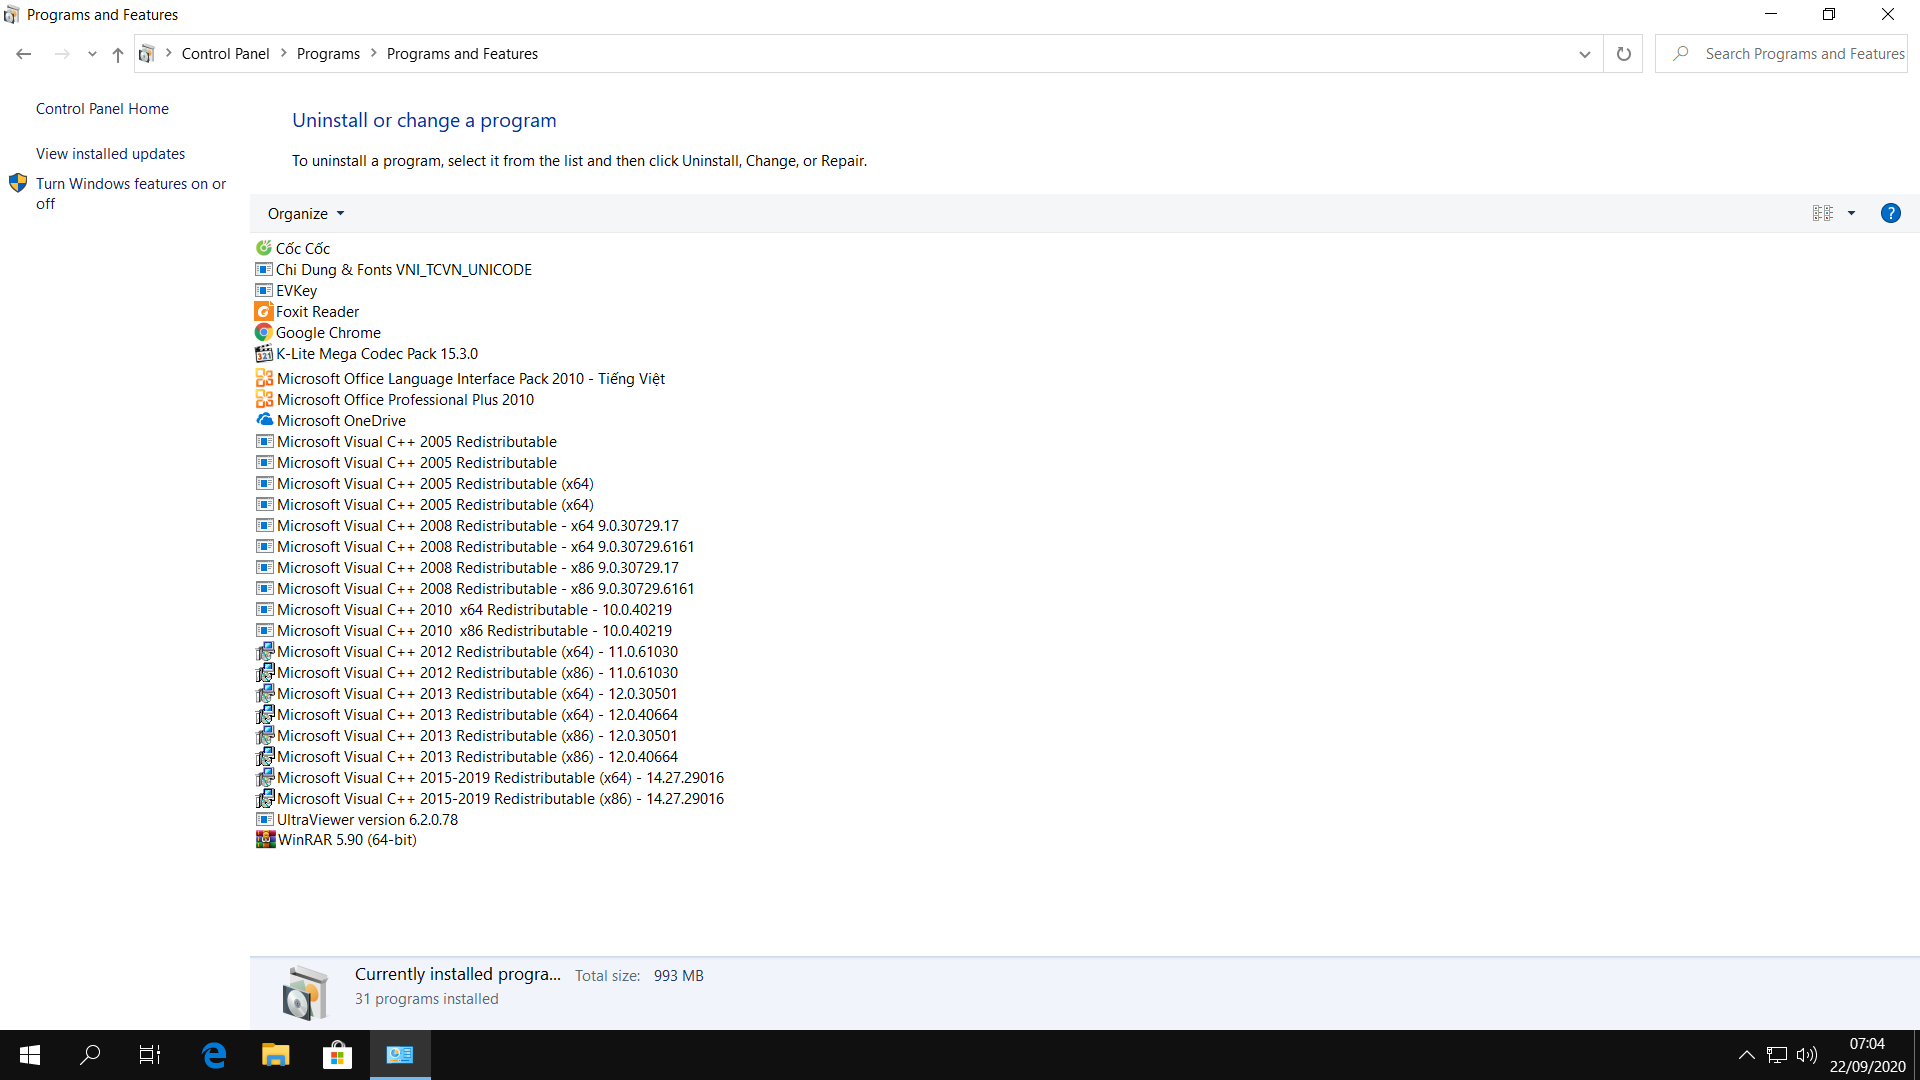Screen dimensions: 1920x1080
Task: Click the network tray icon
Action: tap(1777, 1055)
